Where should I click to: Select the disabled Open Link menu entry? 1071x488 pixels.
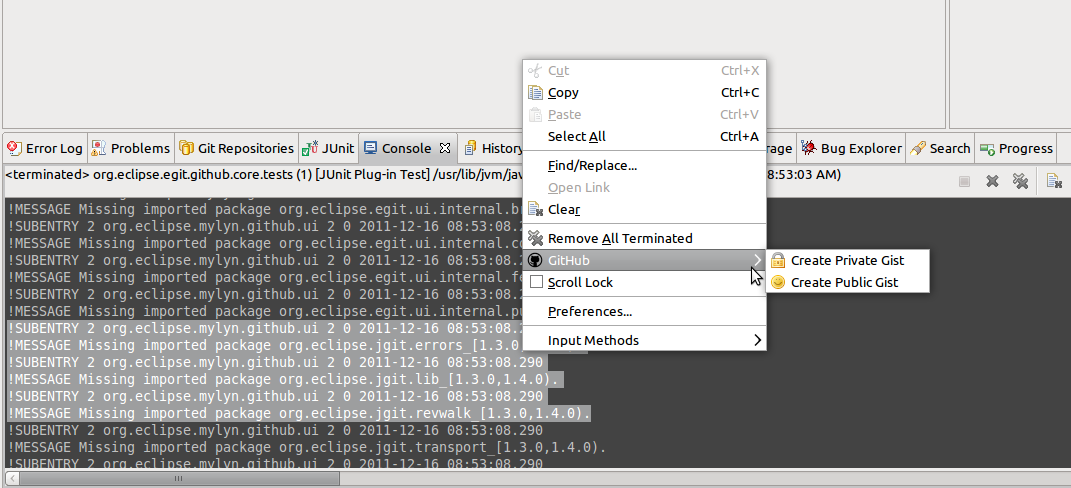644,187
